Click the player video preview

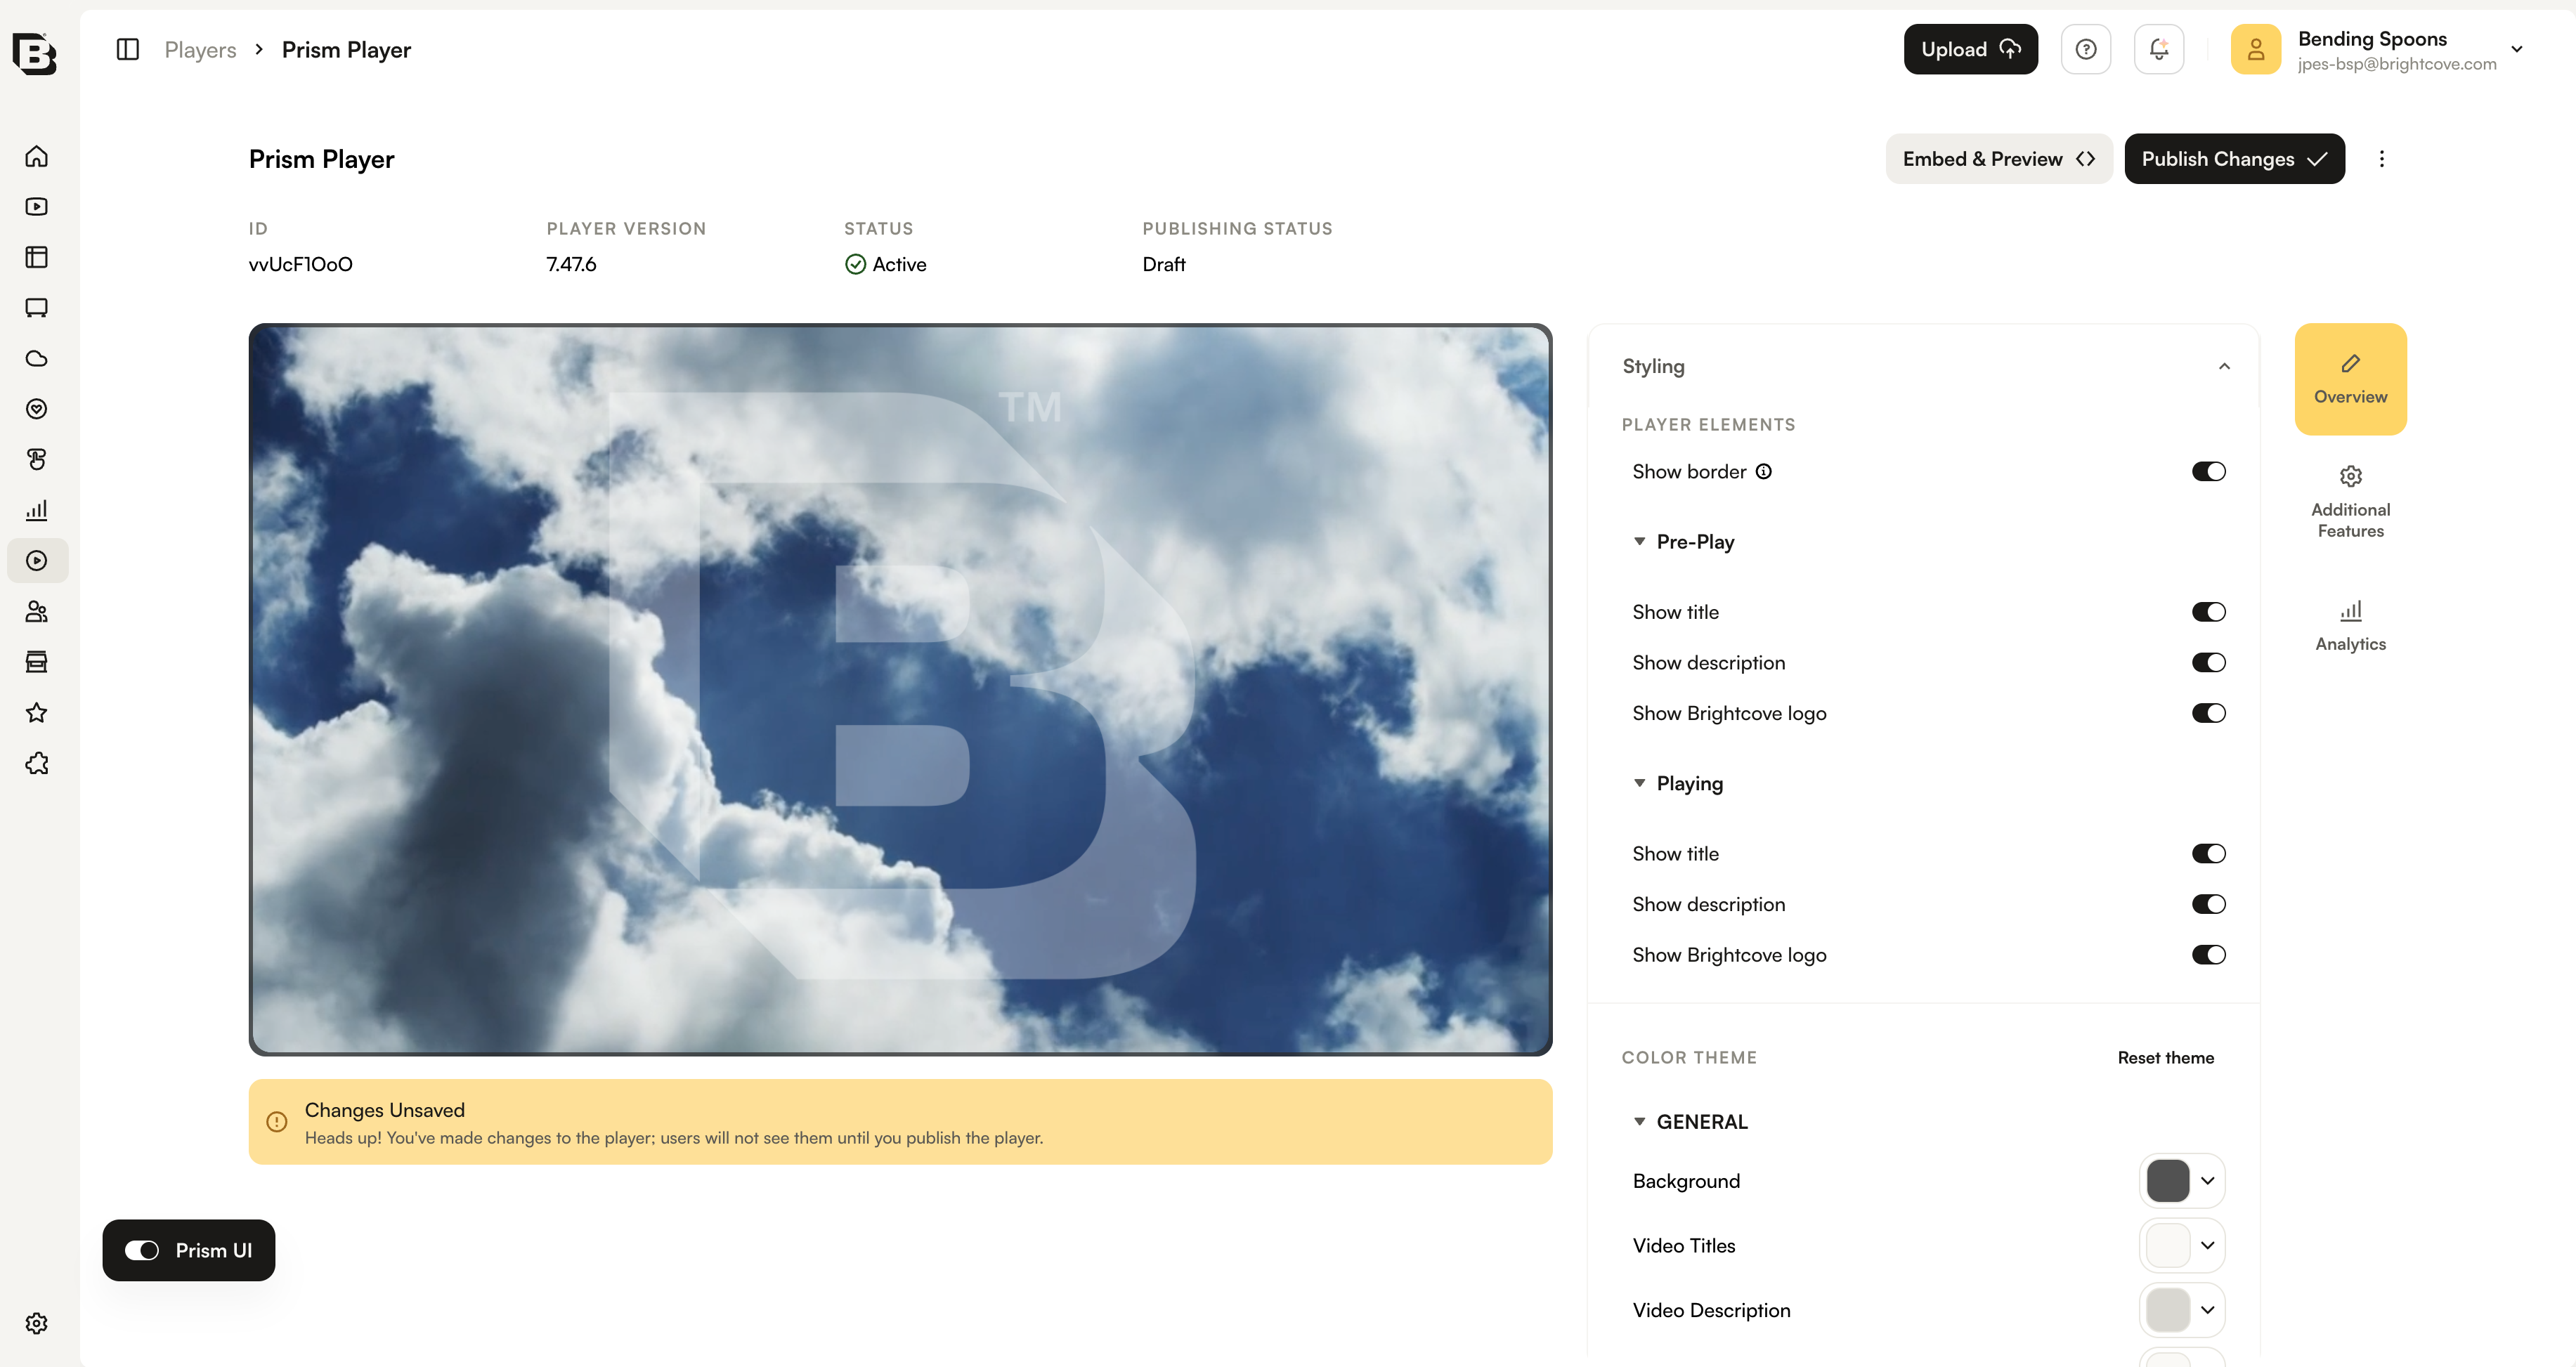coord(900,690)
